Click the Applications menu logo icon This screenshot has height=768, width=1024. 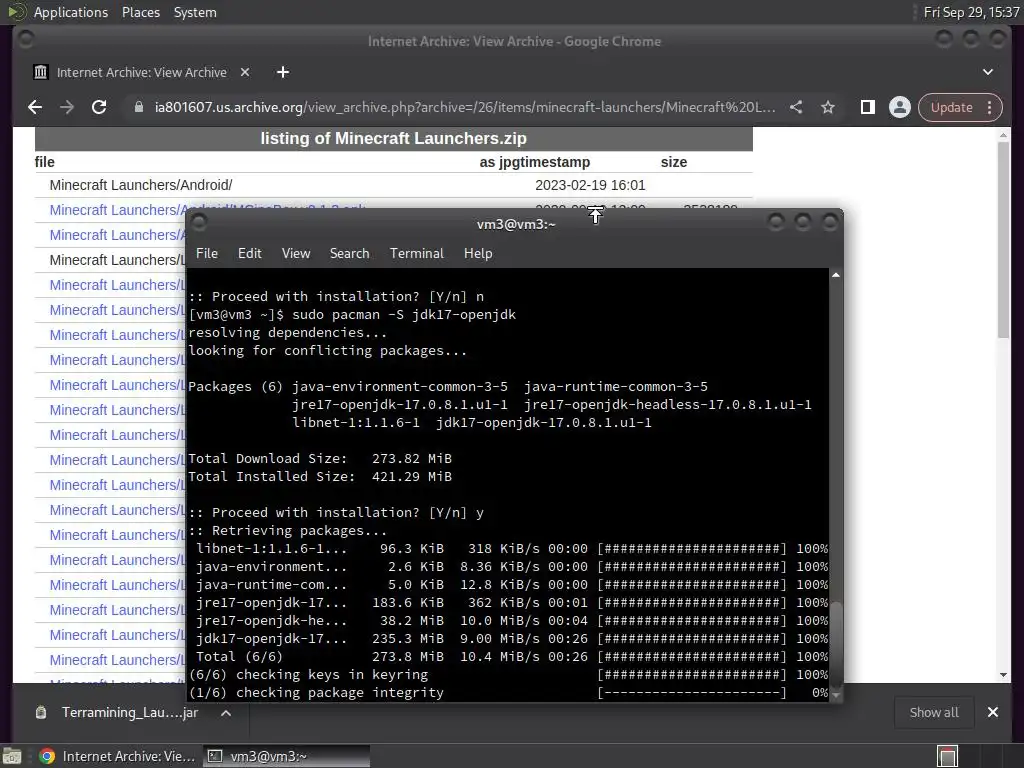click(16, 12)
